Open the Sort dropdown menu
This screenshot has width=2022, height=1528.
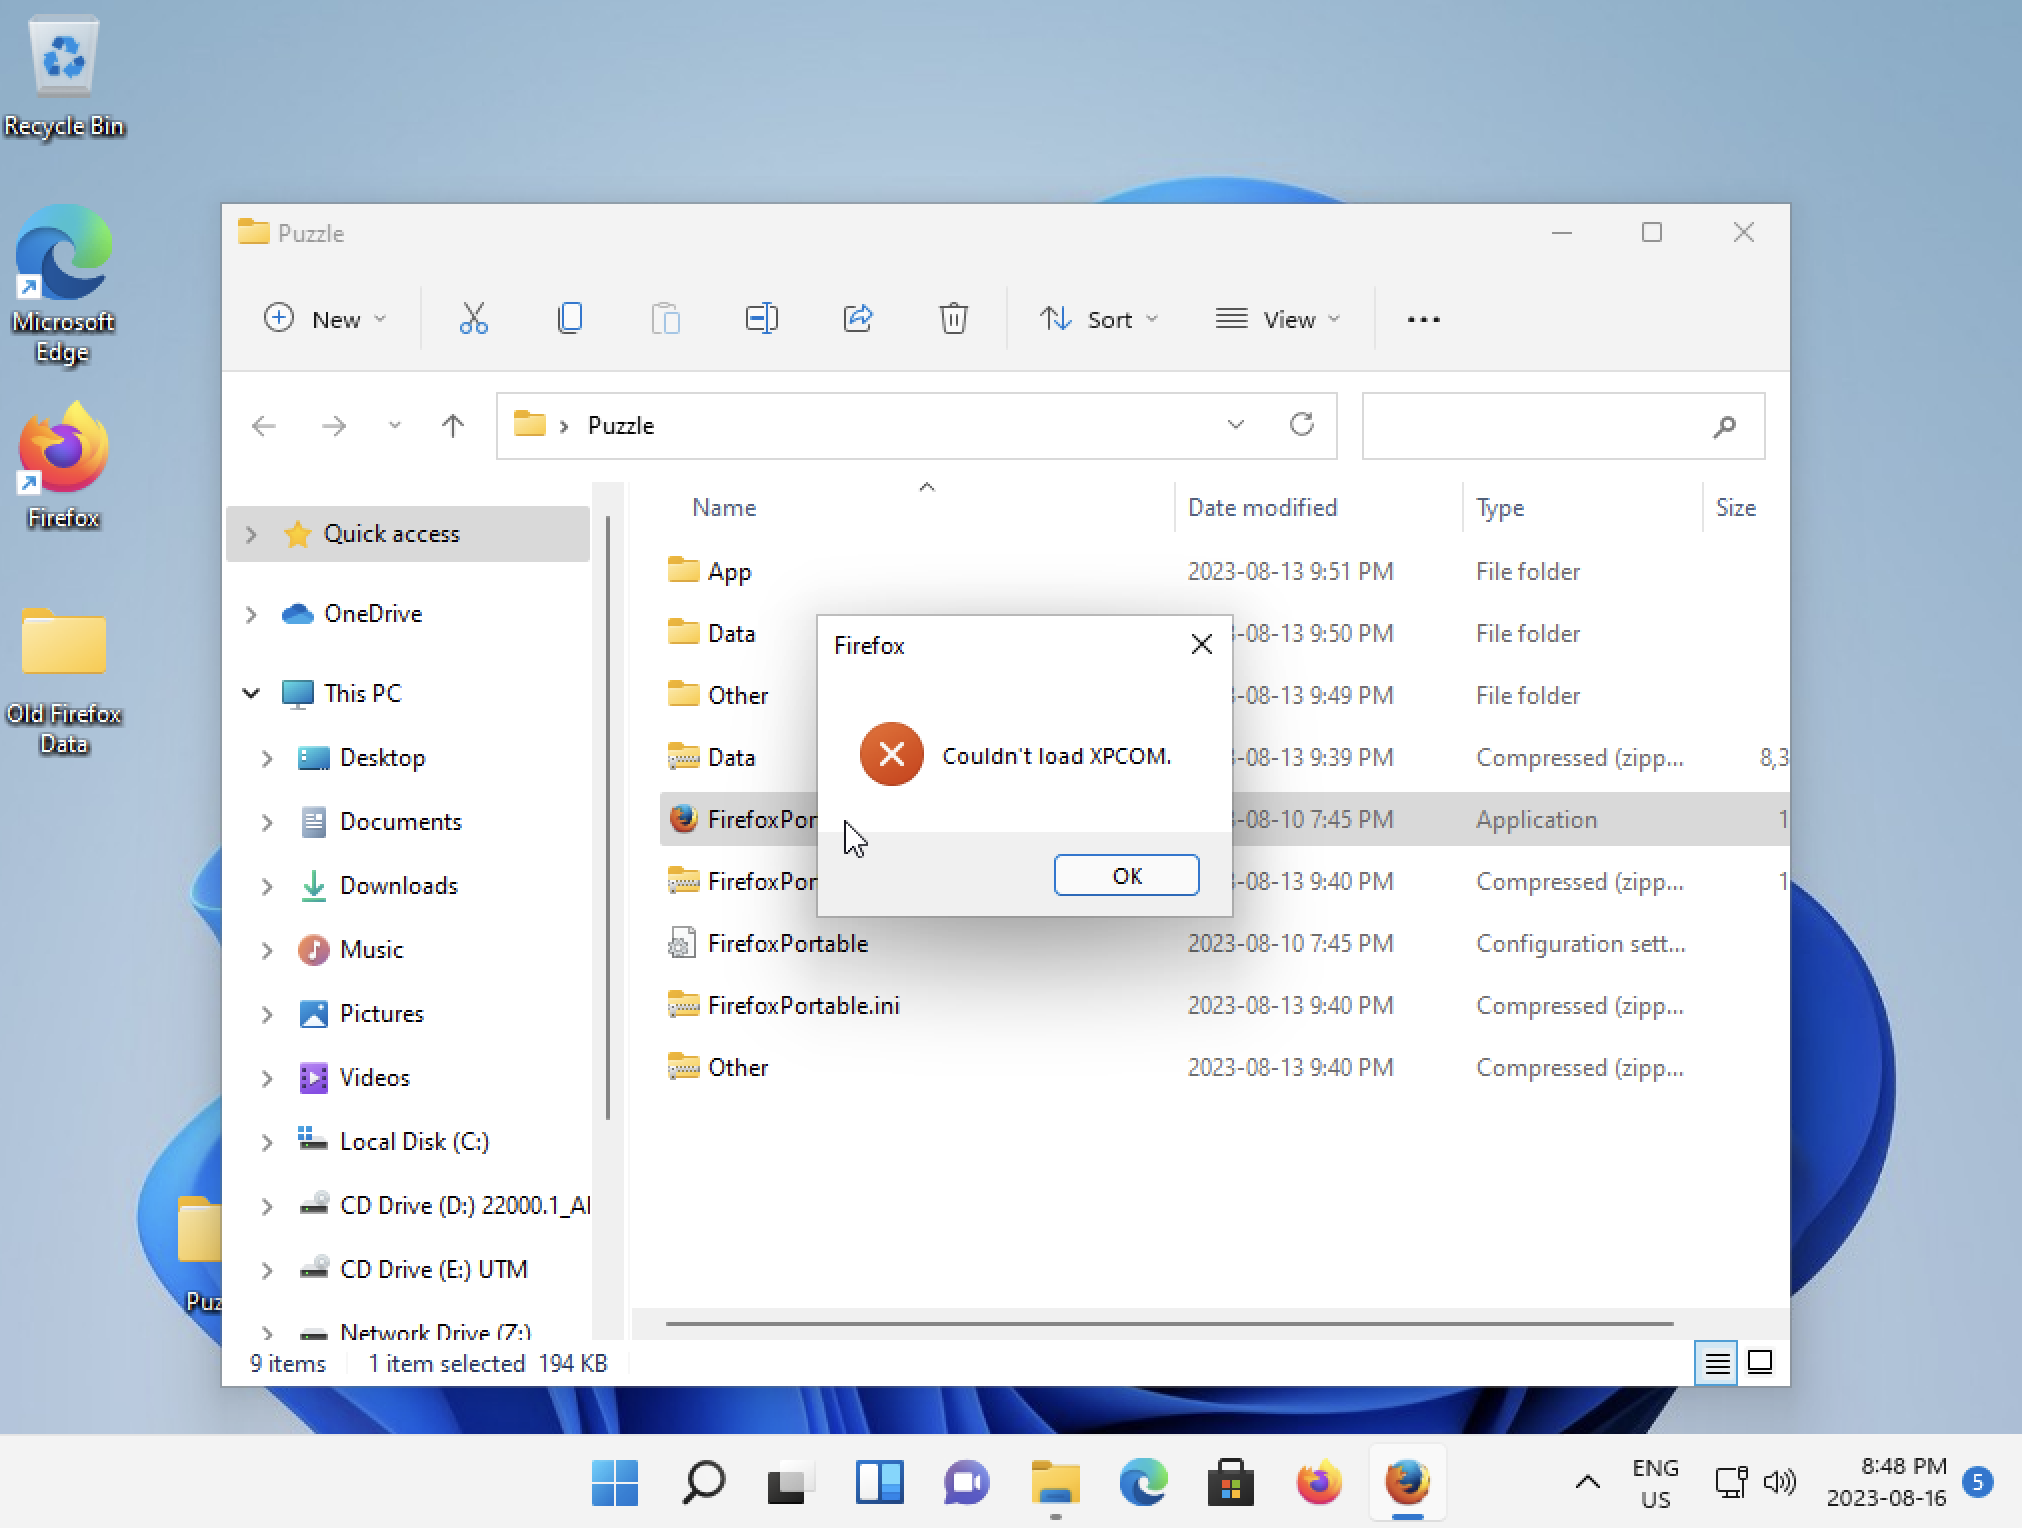(1098, 319)
